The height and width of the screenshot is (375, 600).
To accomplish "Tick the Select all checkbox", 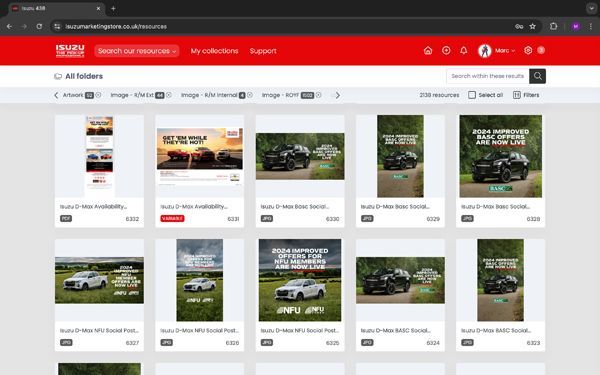I will click(472, 95).
